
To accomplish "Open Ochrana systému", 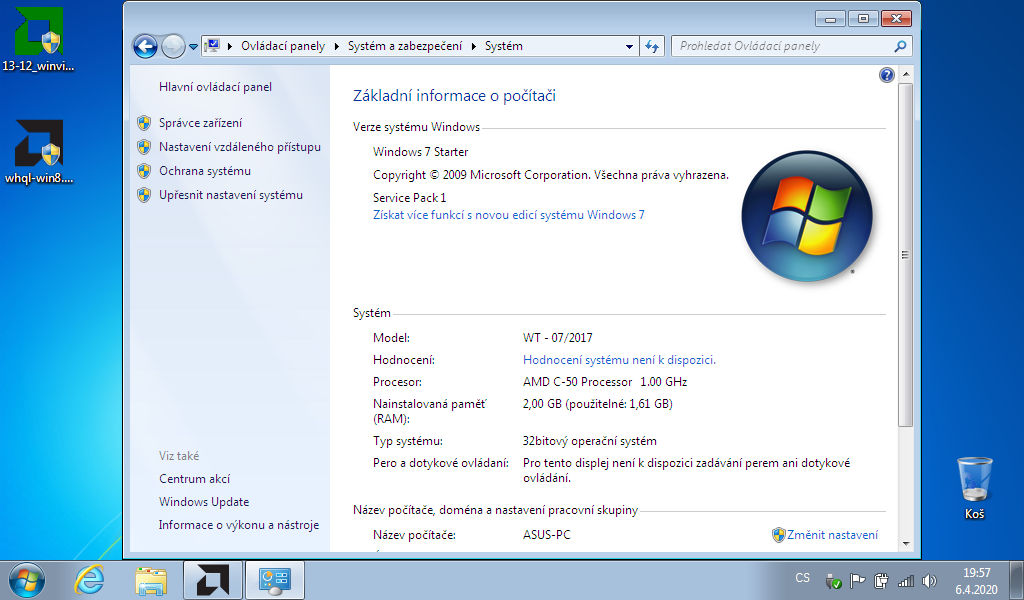I will 205,171.
